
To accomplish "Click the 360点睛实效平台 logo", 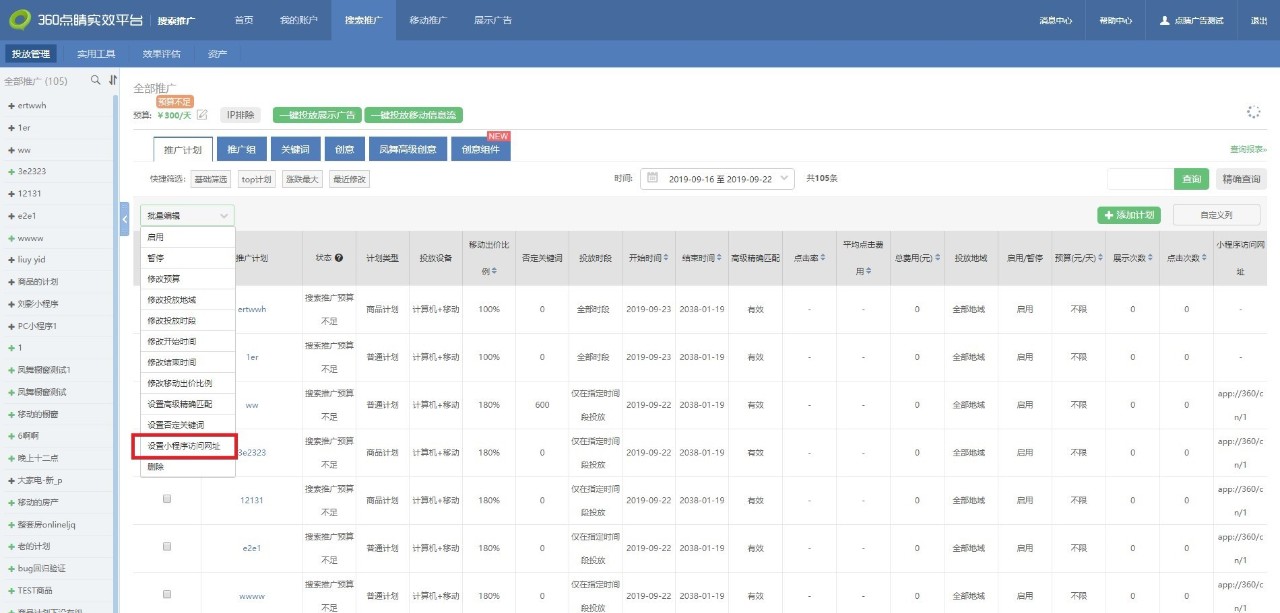I will click(75, 20).
